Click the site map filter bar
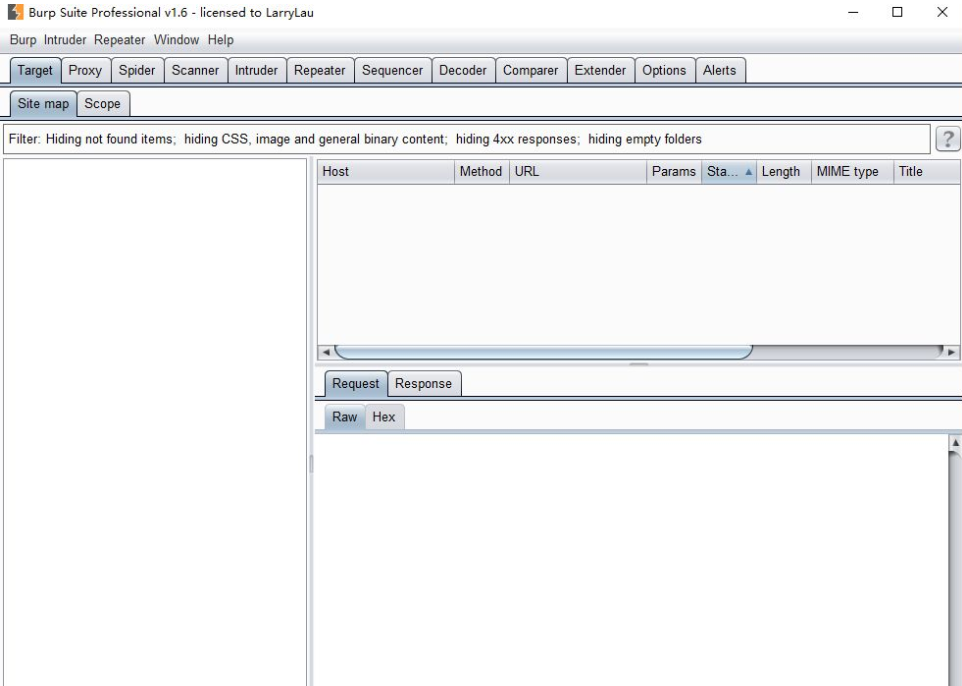Screen dimensions: 962x686 pos(466,139)
